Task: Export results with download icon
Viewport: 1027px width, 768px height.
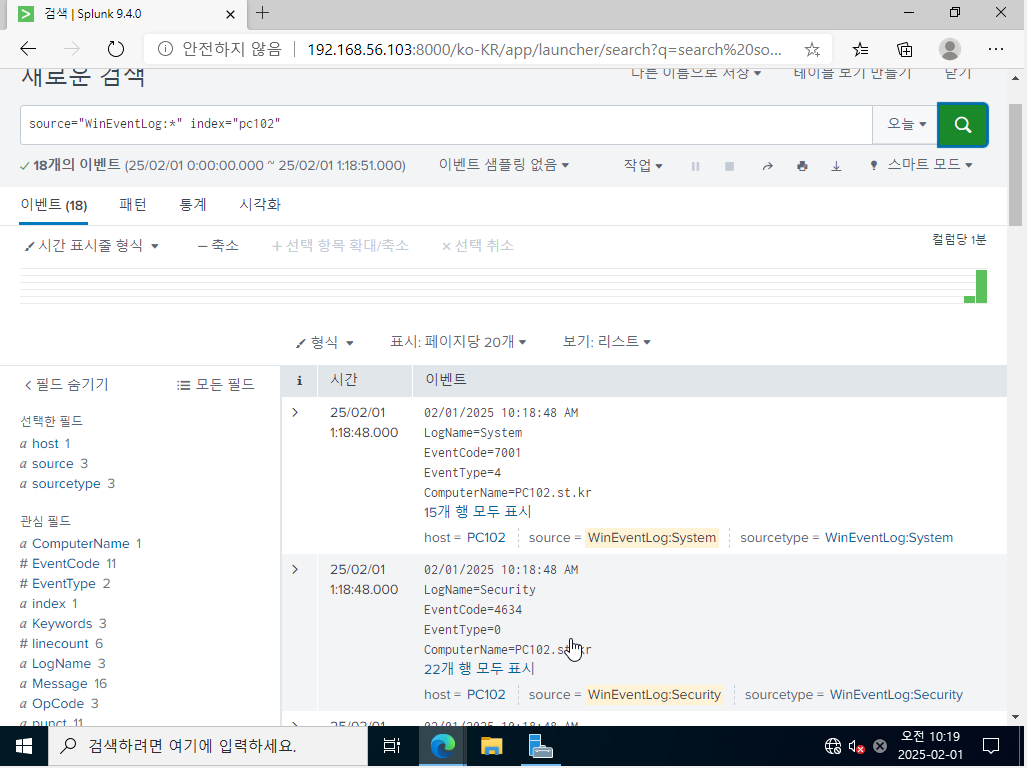Action: point(836,166)
